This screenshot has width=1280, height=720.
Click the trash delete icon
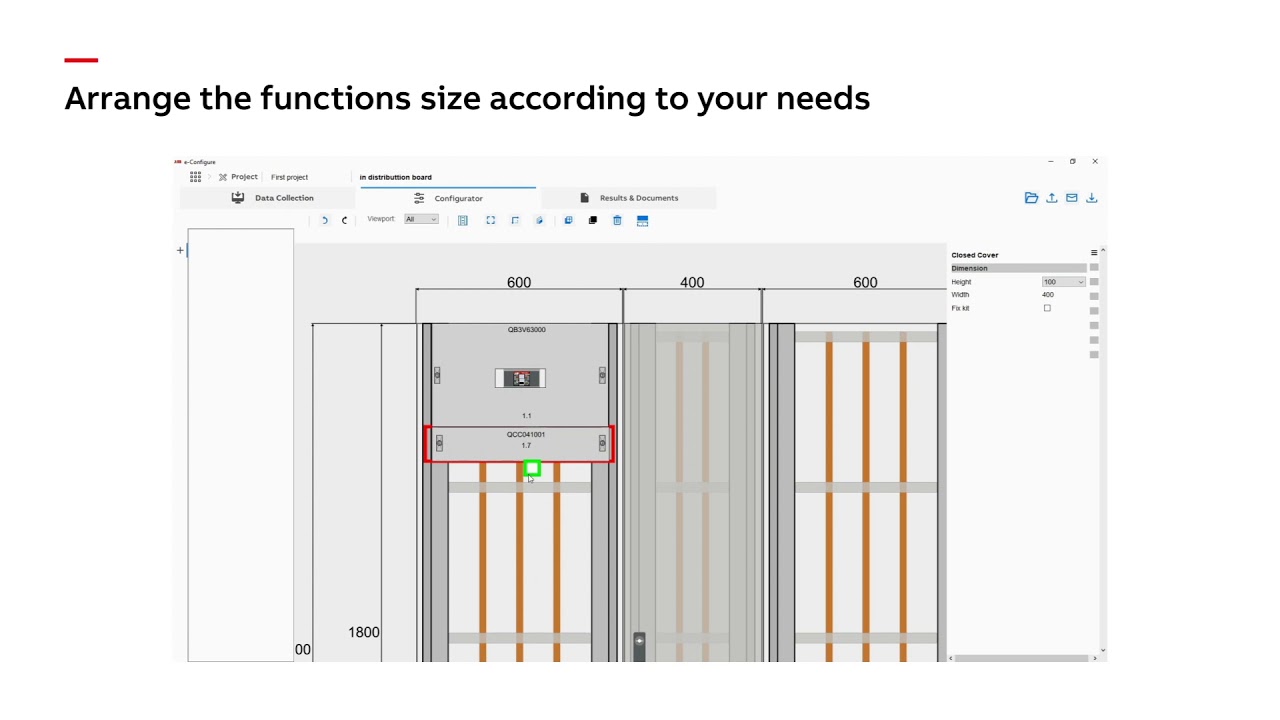pos(617,220)
